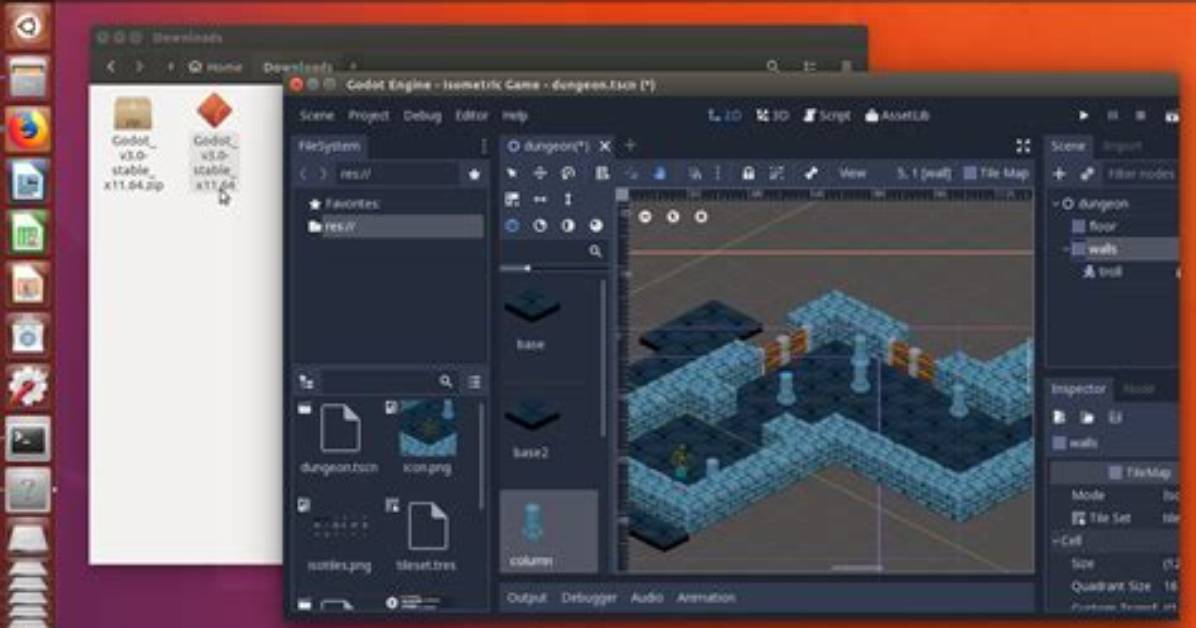The height and width of the screenshot is (628, 1196).
Task: Click the zoom out button in the viewport
Action: pos(645,217)
